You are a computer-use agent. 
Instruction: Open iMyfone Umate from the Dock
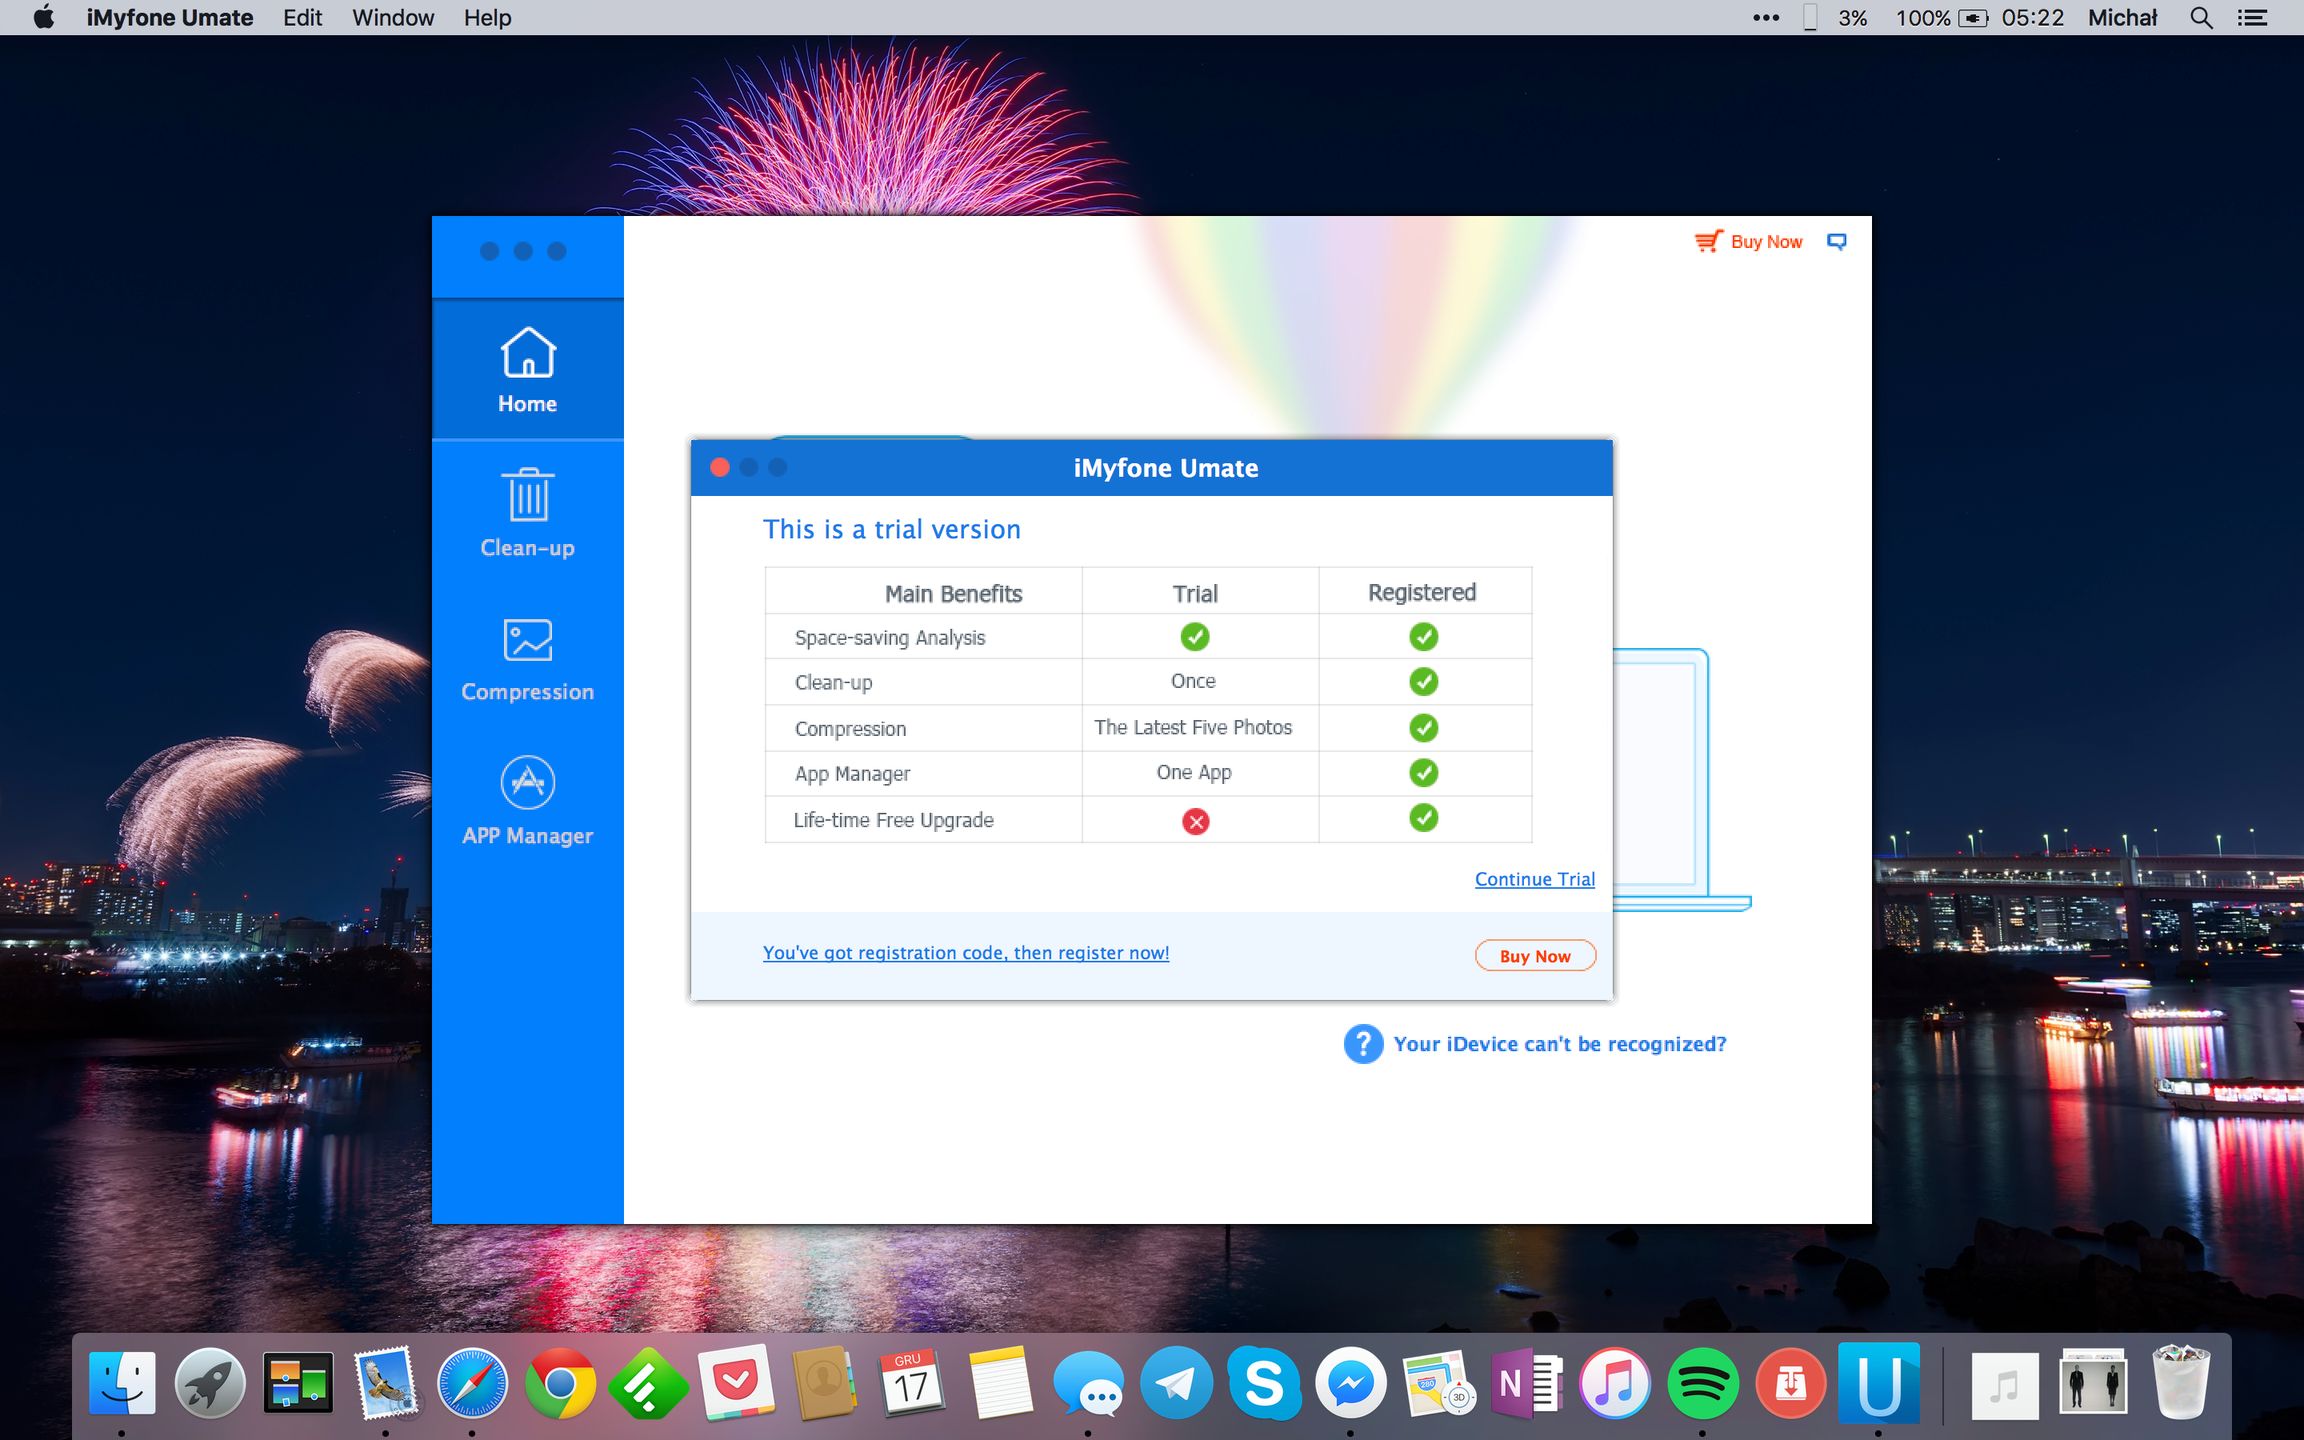point(1878,1385)
